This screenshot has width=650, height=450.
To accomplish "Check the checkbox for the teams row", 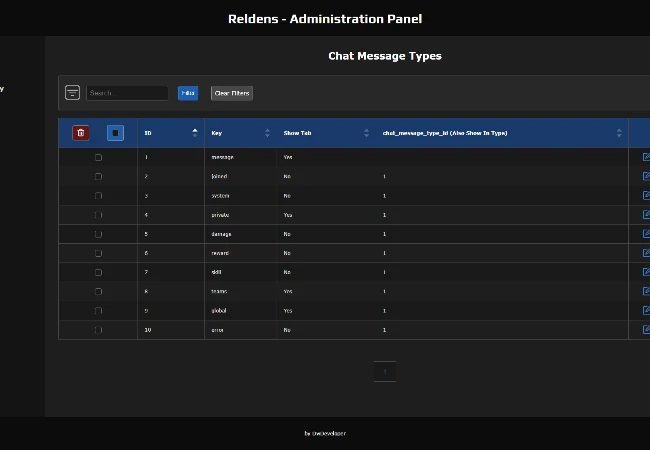I will [98, 291].
